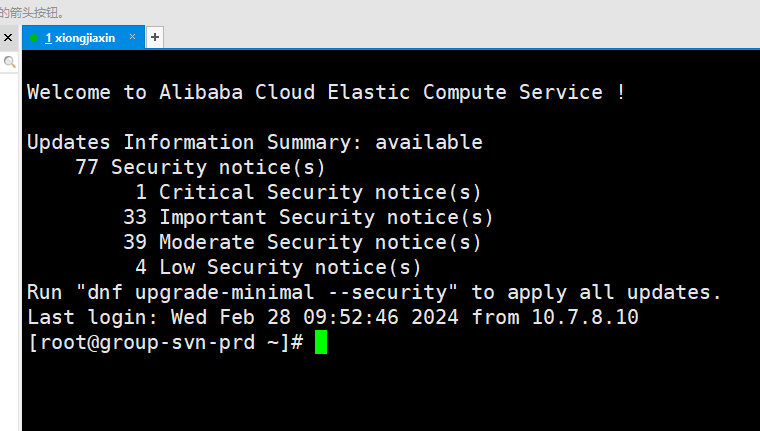The width and height of the screenshot is (760, 431).
Task: Click the 1 Critical Security notice(s) line
Action: [308, 192]
